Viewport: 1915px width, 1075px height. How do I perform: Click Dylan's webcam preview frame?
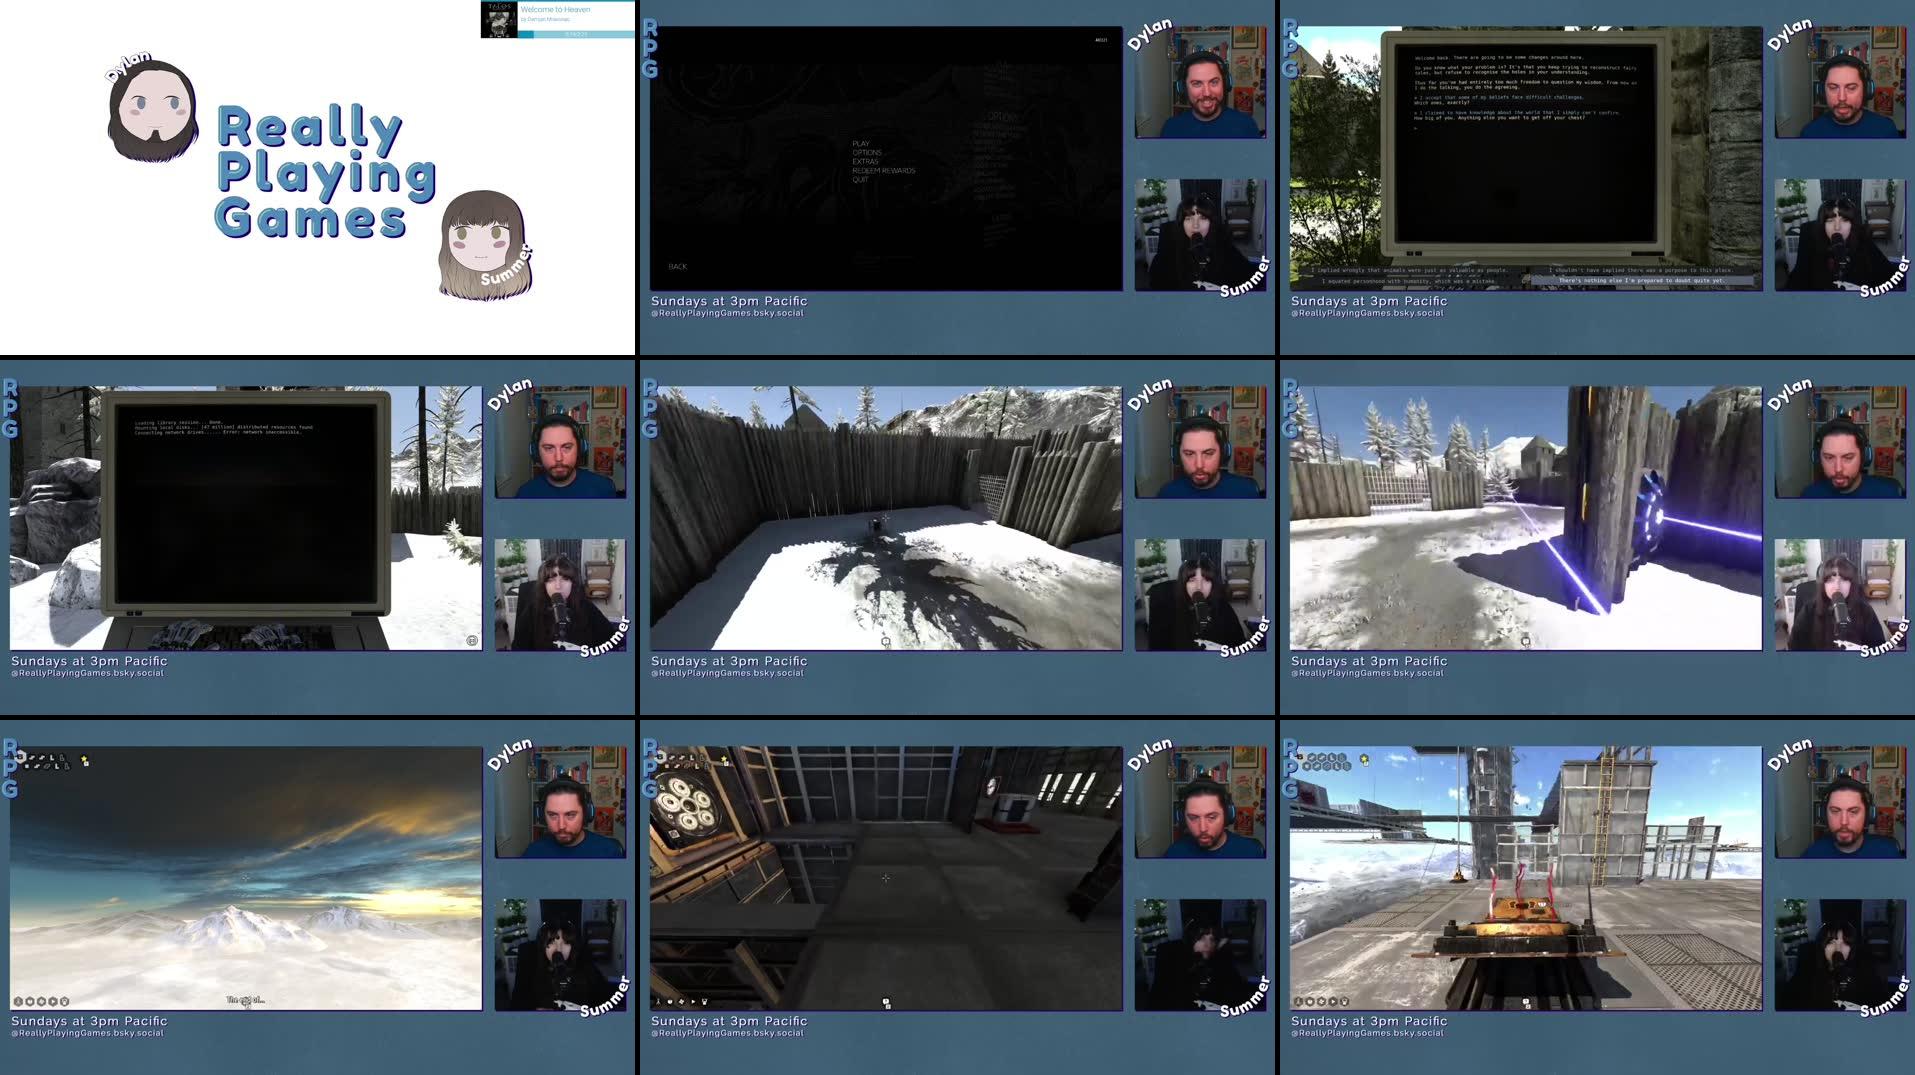(x=1201, y=75)
